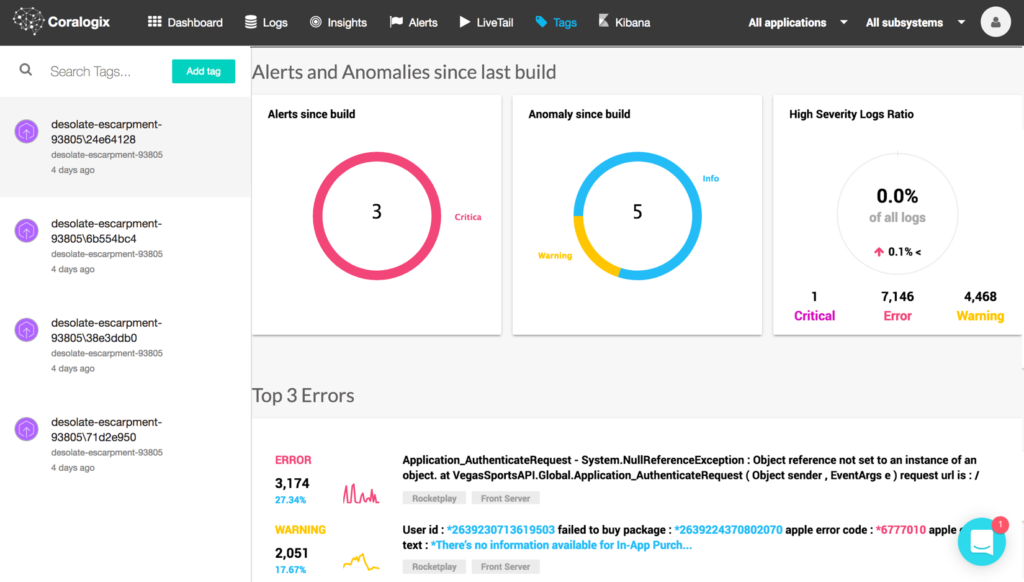The width and height of the screenshot is (1024, 582).
Task: Click the 0.0% of all logs circle
Action: 897,214
